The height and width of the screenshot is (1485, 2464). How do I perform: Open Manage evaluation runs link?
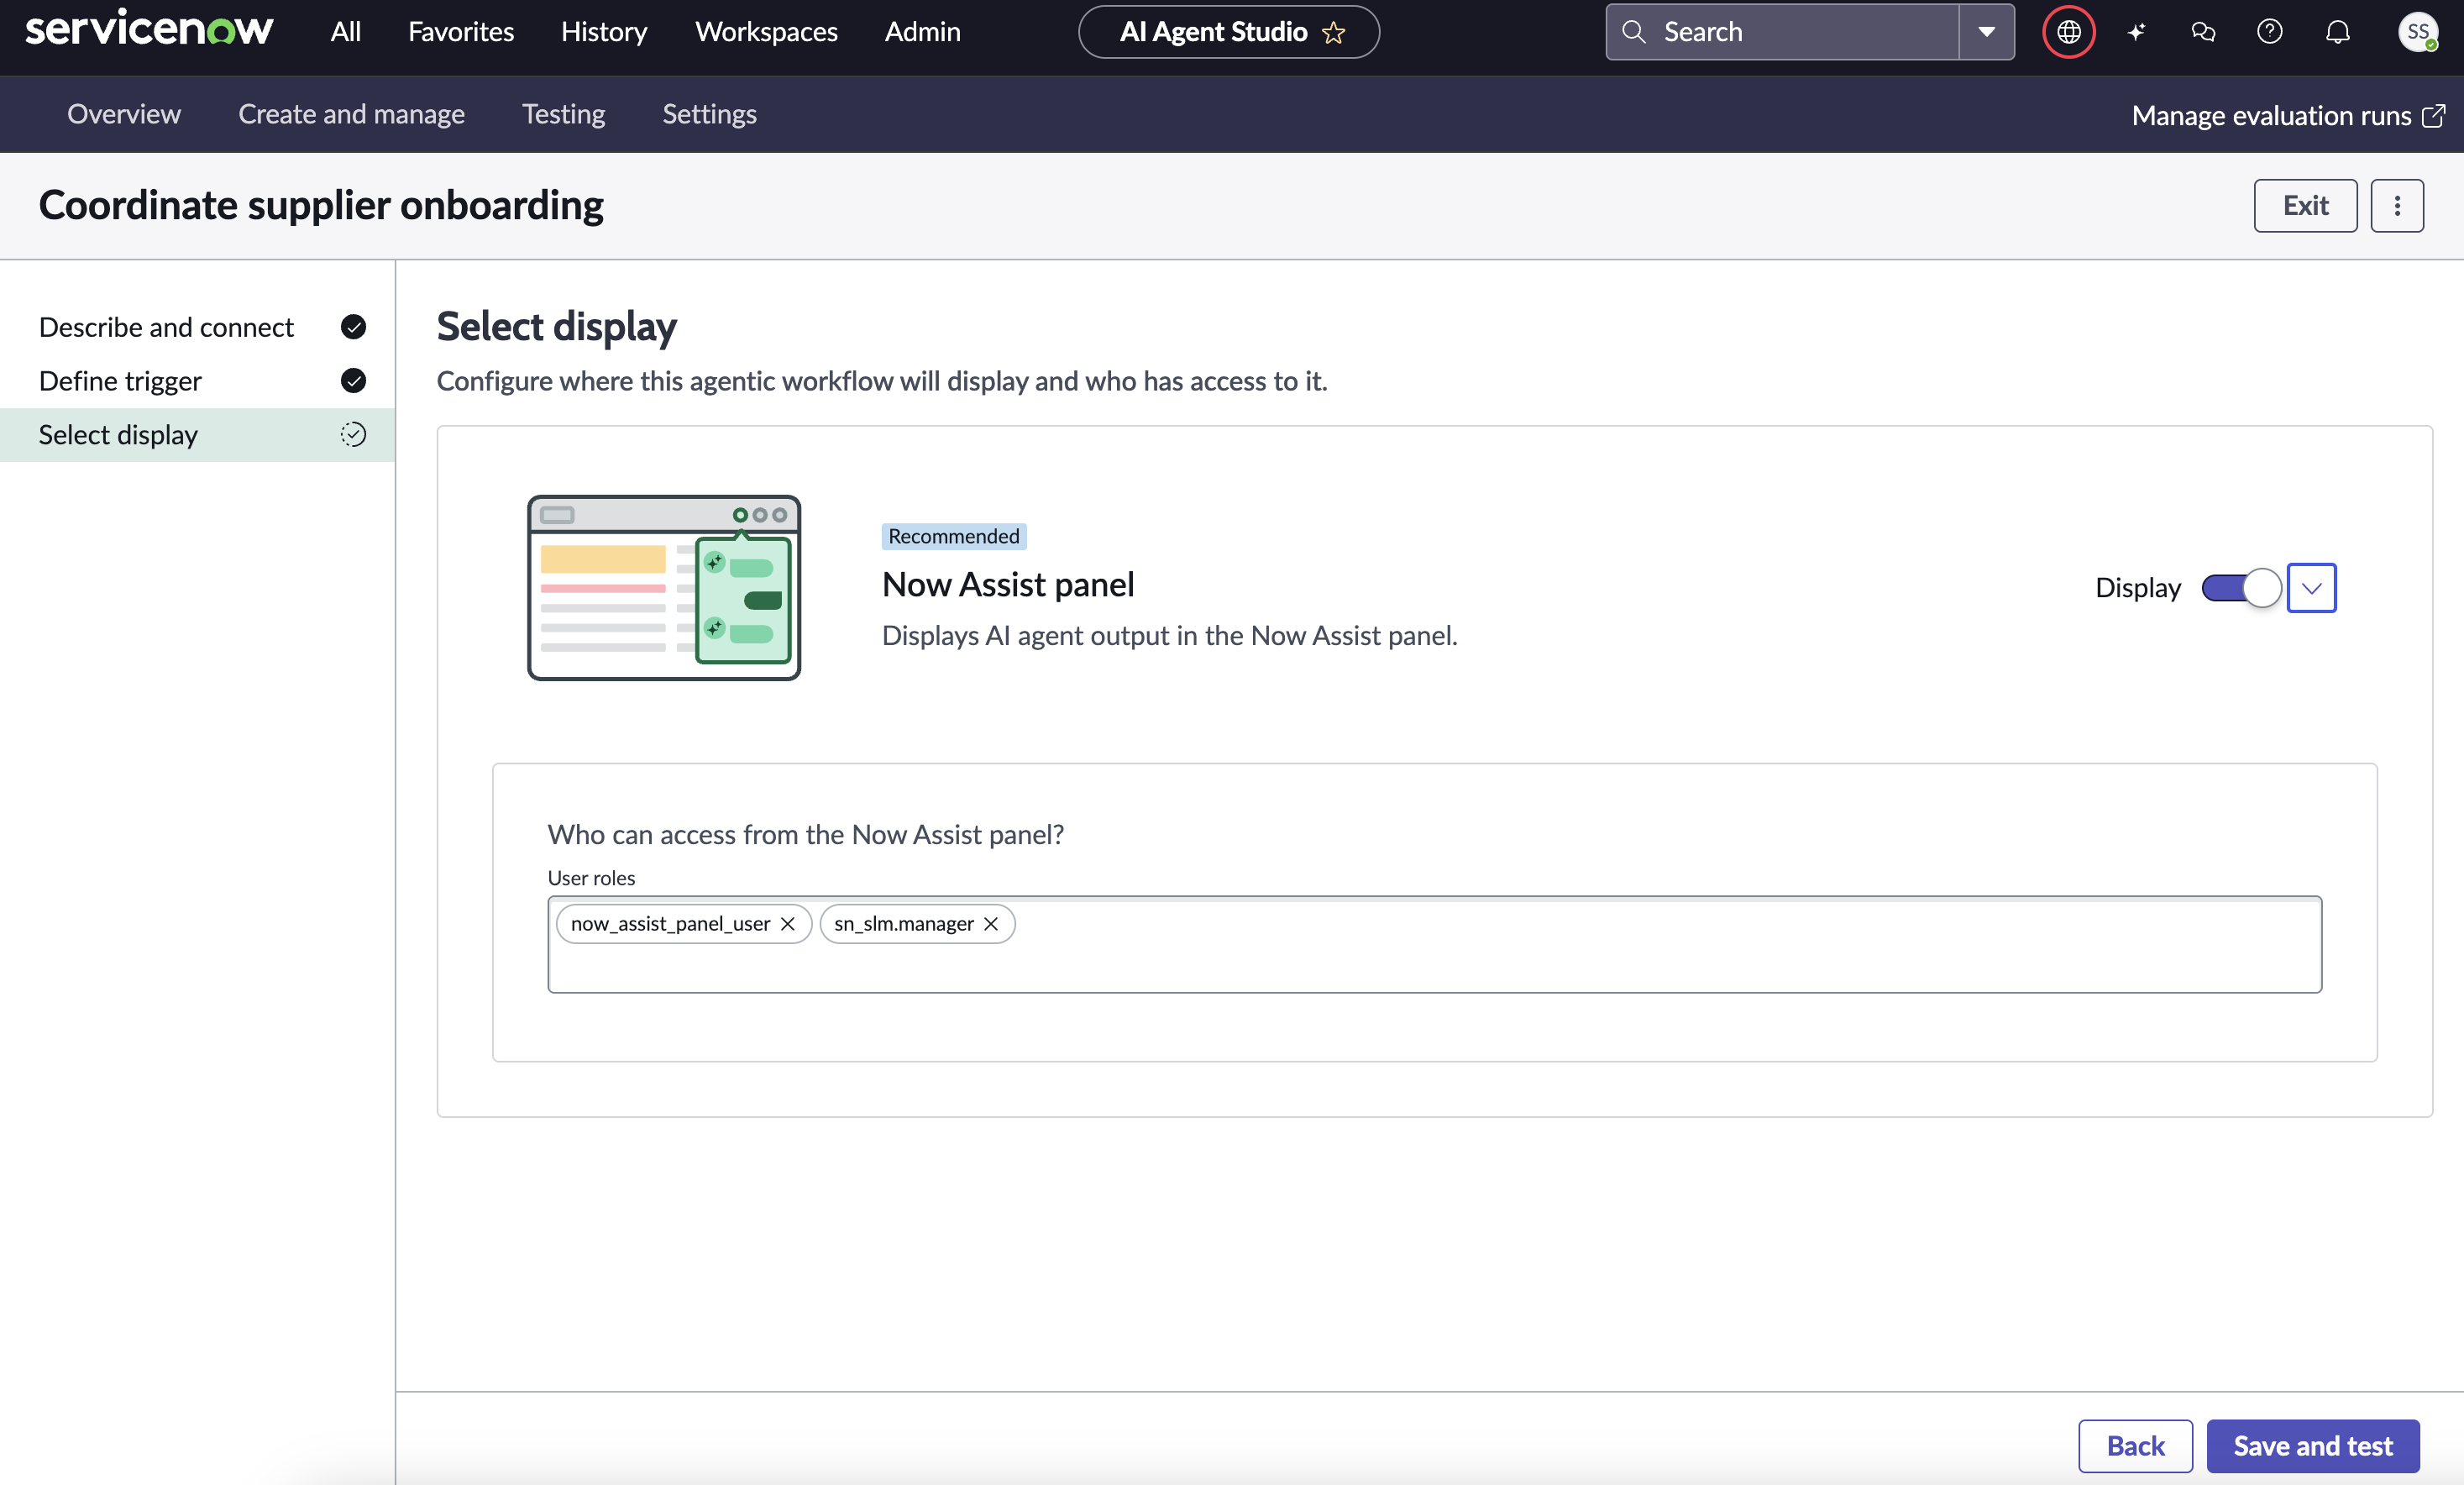[2288, 115]
